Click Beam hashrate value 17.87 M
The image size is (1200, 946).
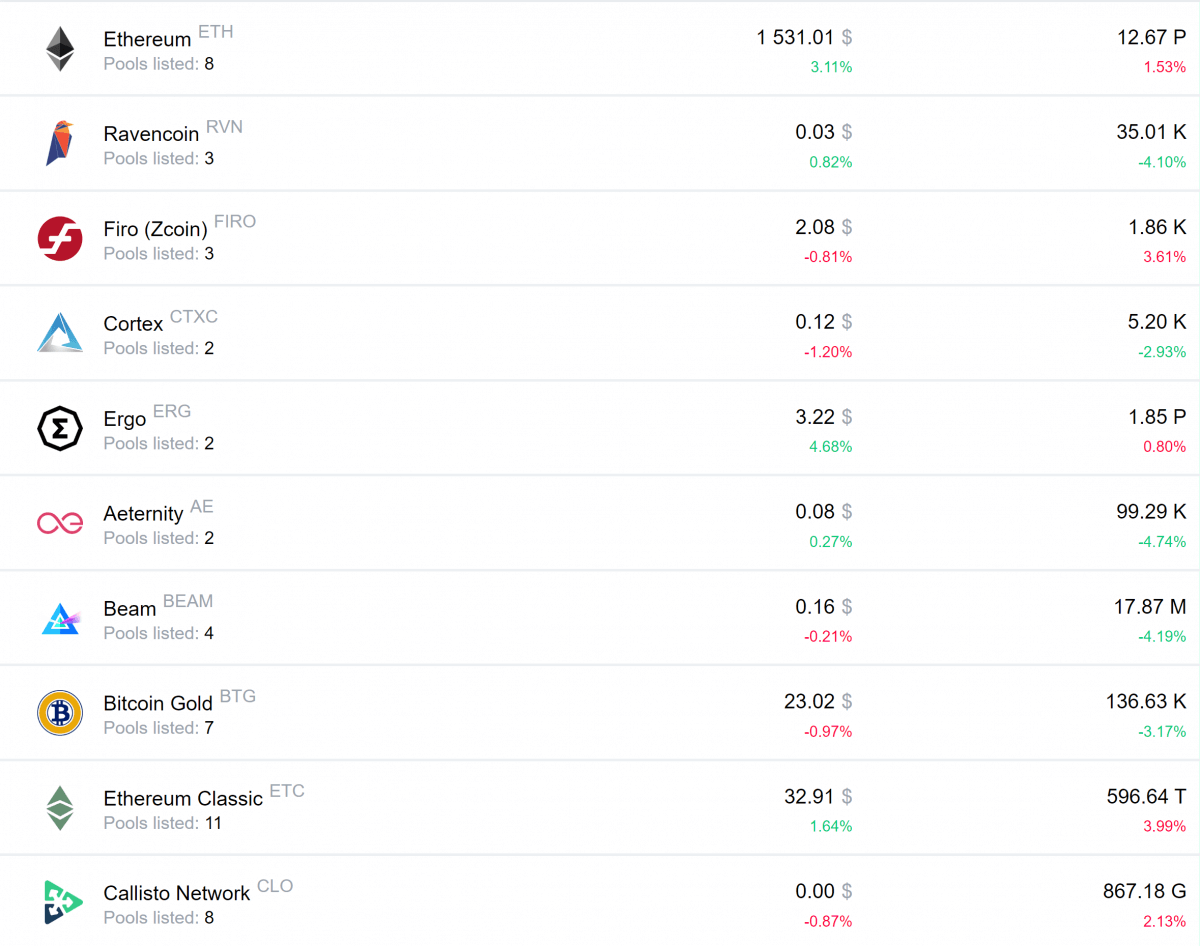1149,607
